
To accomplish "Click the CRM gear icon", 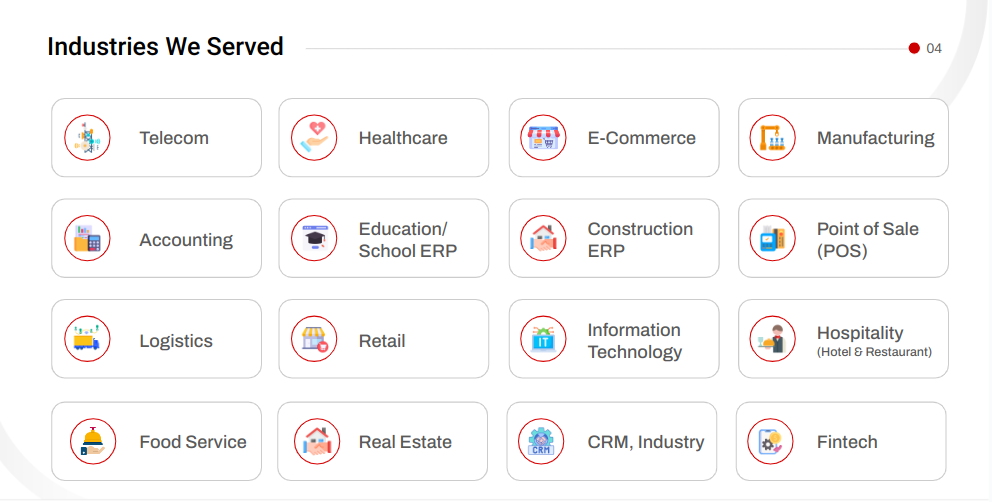I will [x=541, y=441].
